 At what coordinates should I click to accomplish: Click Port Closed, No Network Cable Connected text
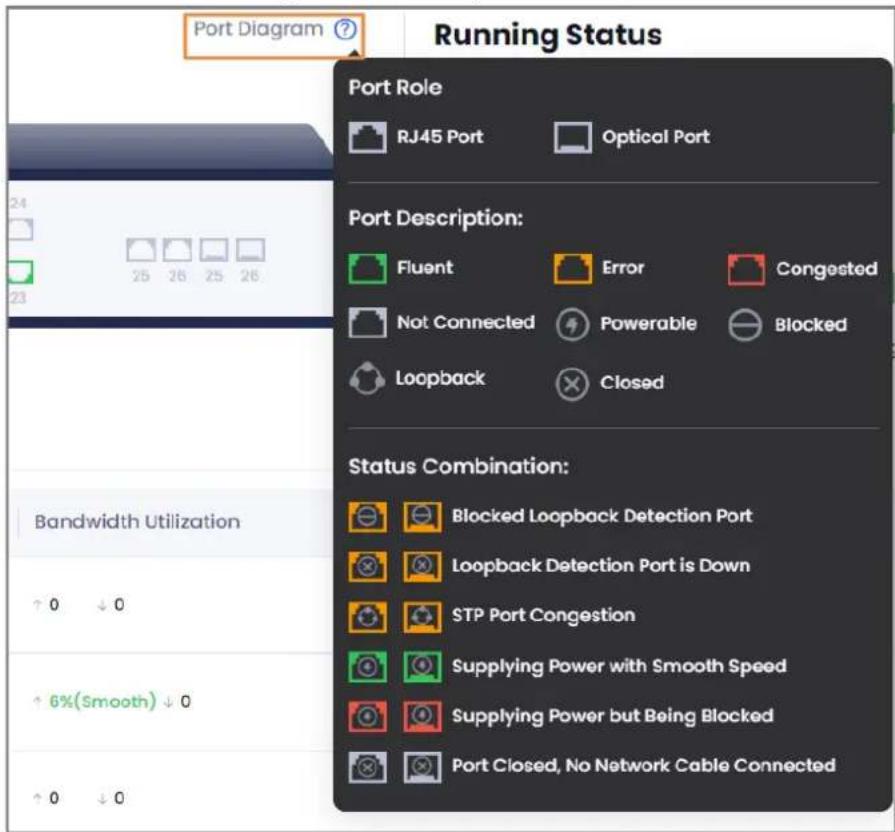644,765
